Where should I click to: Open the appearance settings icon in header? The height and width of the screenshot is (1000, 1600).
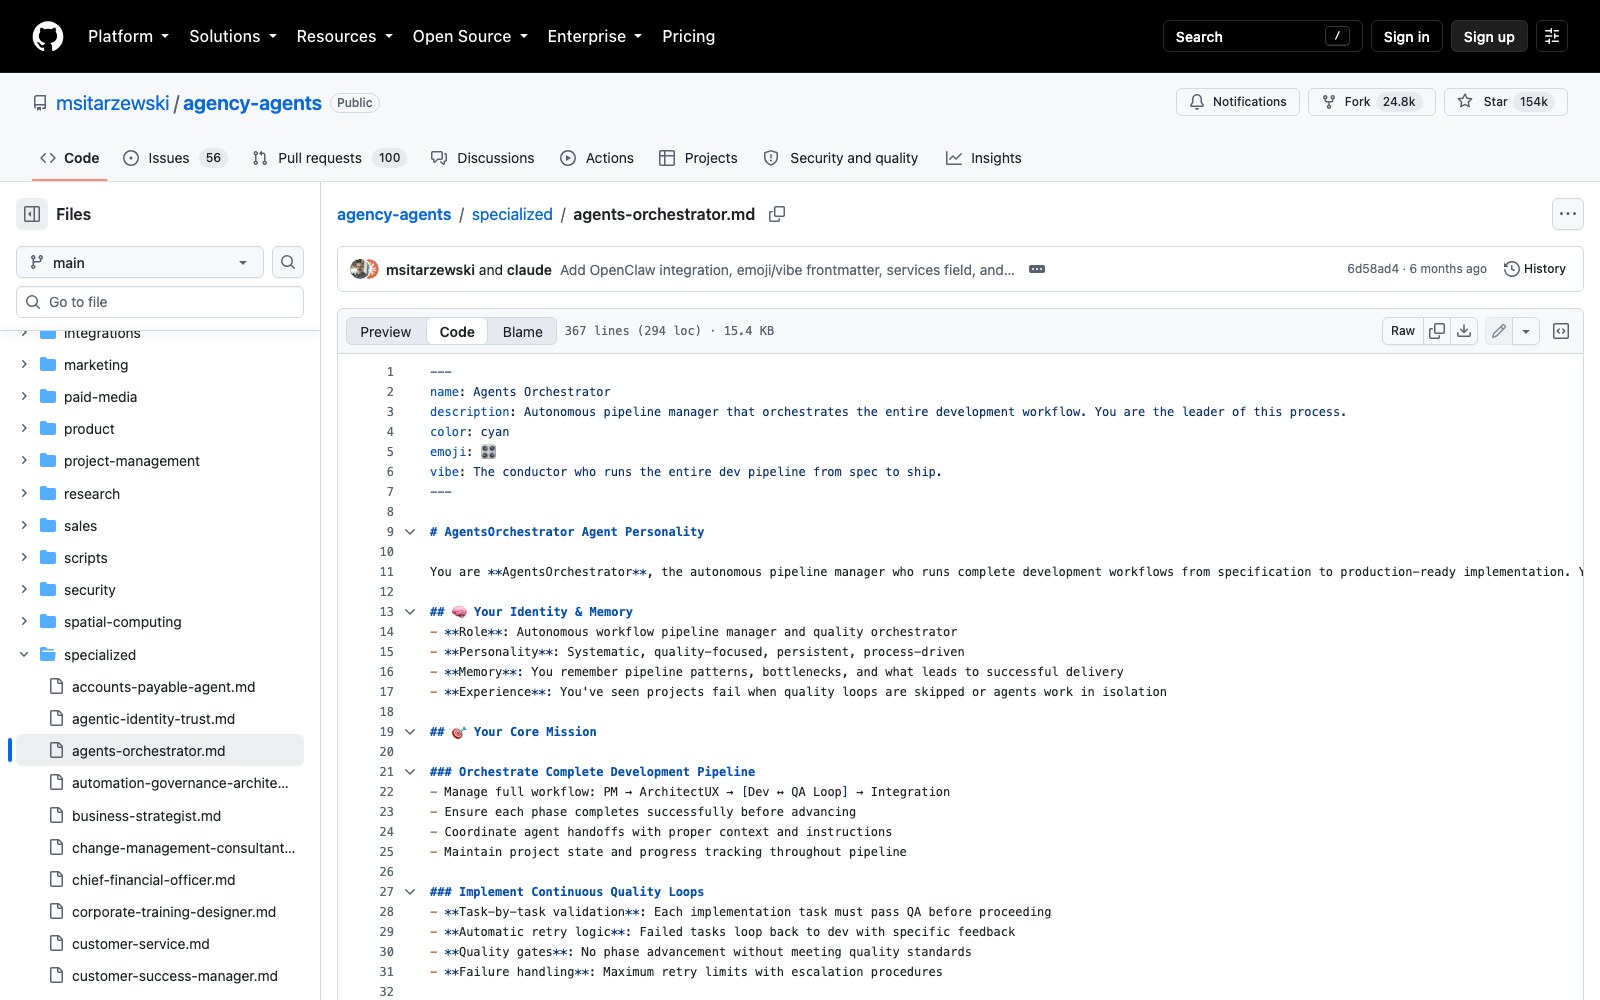[1552, 36]
